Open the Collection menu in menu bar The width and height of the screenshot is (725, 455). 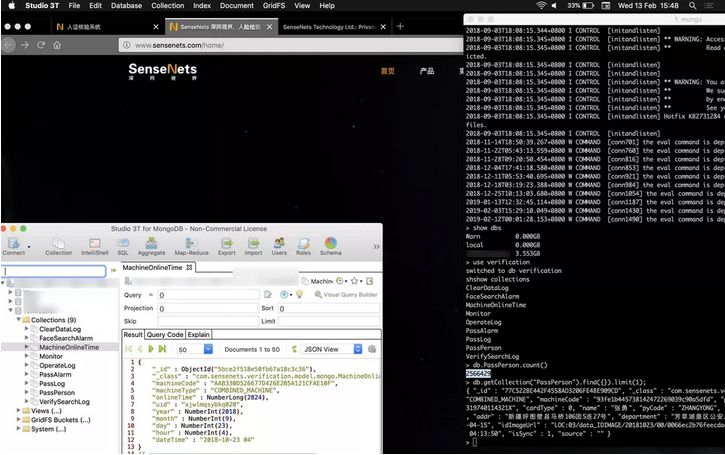167,6
